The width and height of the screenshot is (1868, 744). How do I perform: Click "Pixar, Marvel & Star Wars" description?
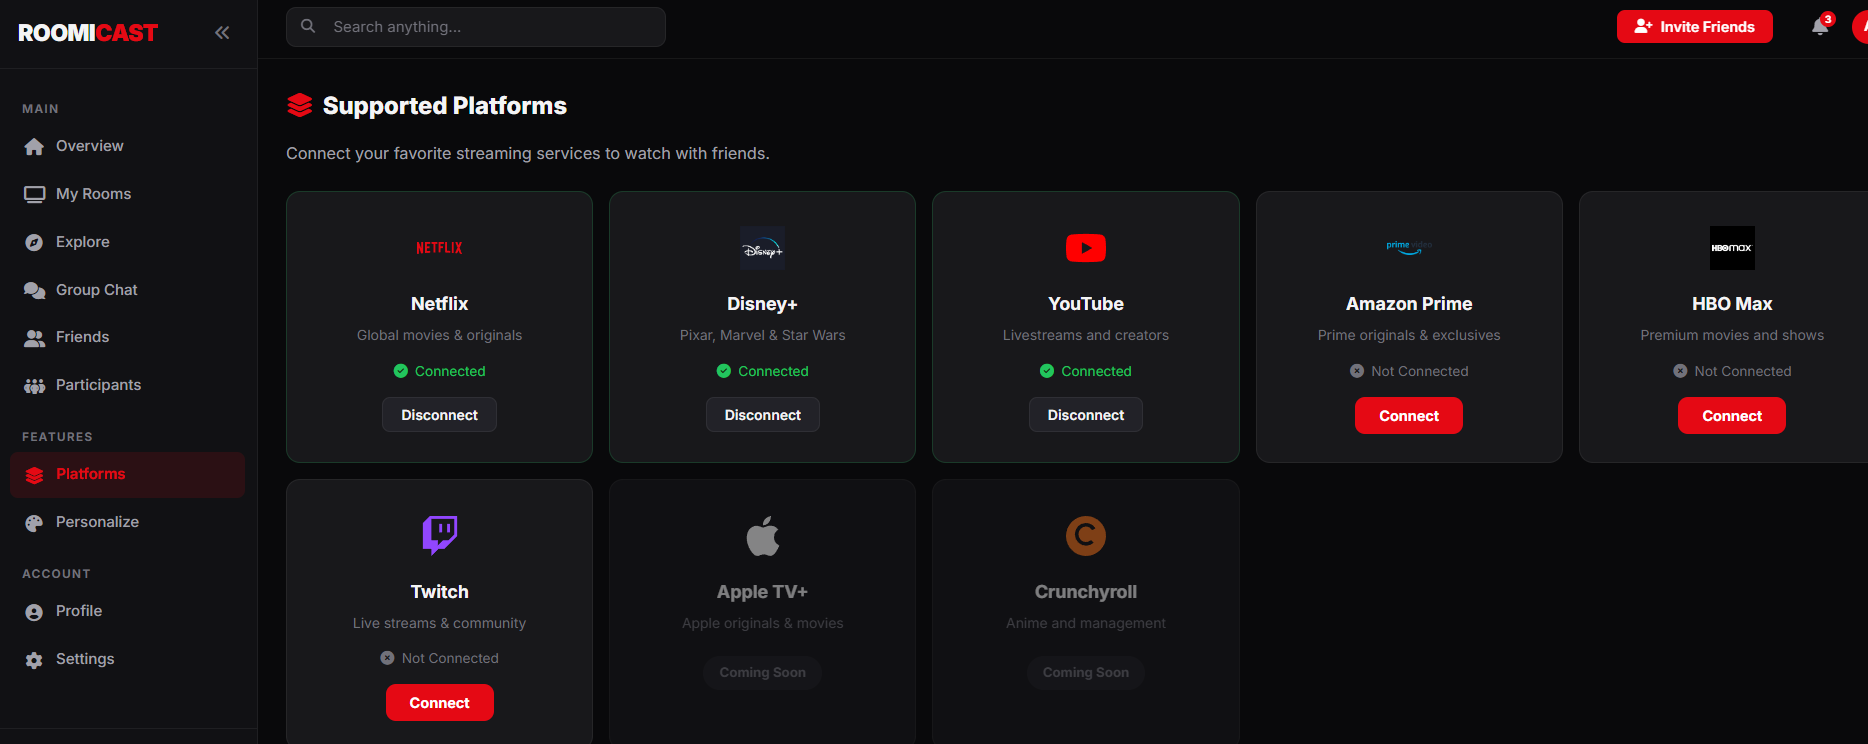point(763,335)
